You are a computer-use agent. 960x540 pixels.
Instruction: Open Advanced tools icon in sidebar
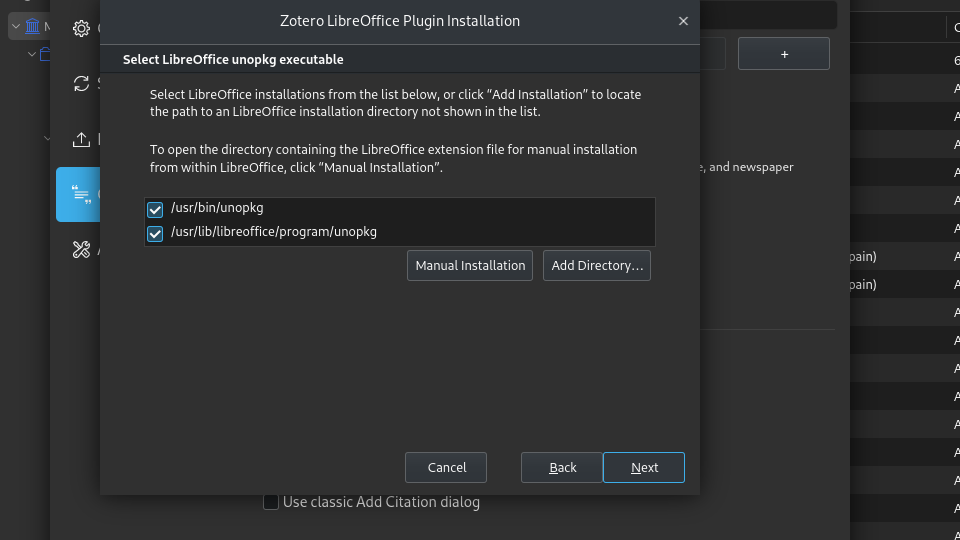coord(81,249)
